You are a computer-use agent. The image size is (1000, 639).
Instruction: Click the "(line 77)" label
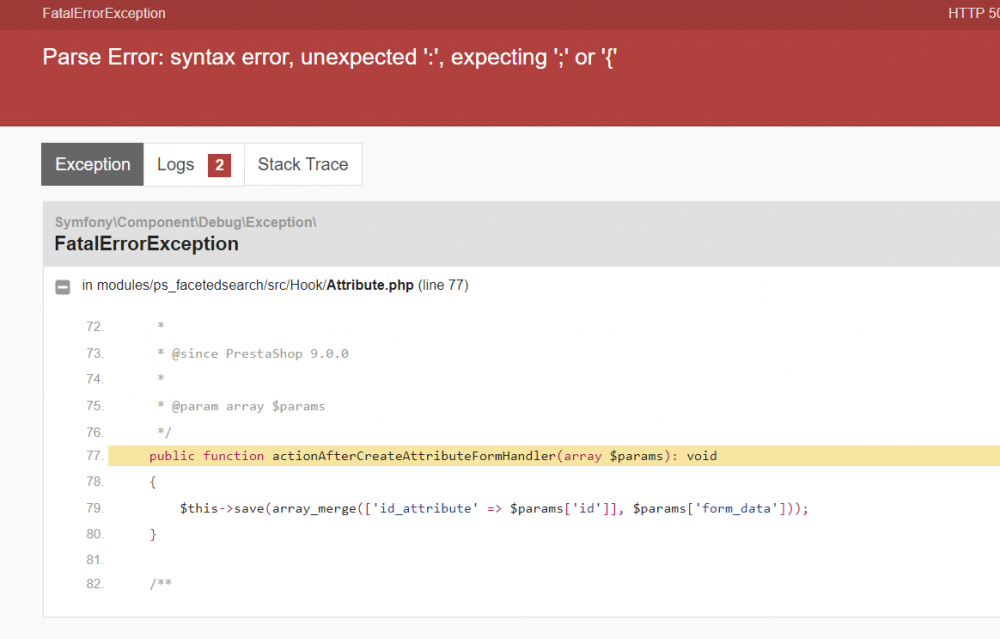pos(443,286)
